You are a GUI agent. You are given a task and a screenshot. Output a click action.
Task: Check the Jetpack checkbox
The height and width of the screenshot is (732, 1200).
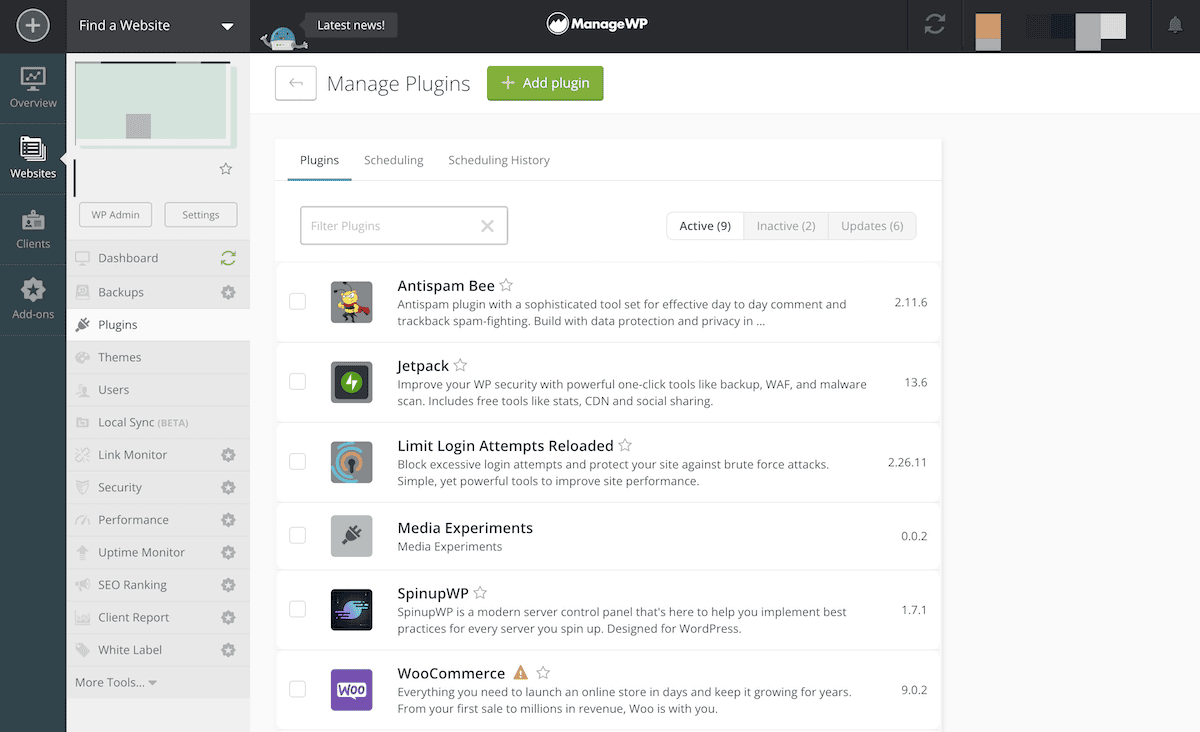pos(297,381)
